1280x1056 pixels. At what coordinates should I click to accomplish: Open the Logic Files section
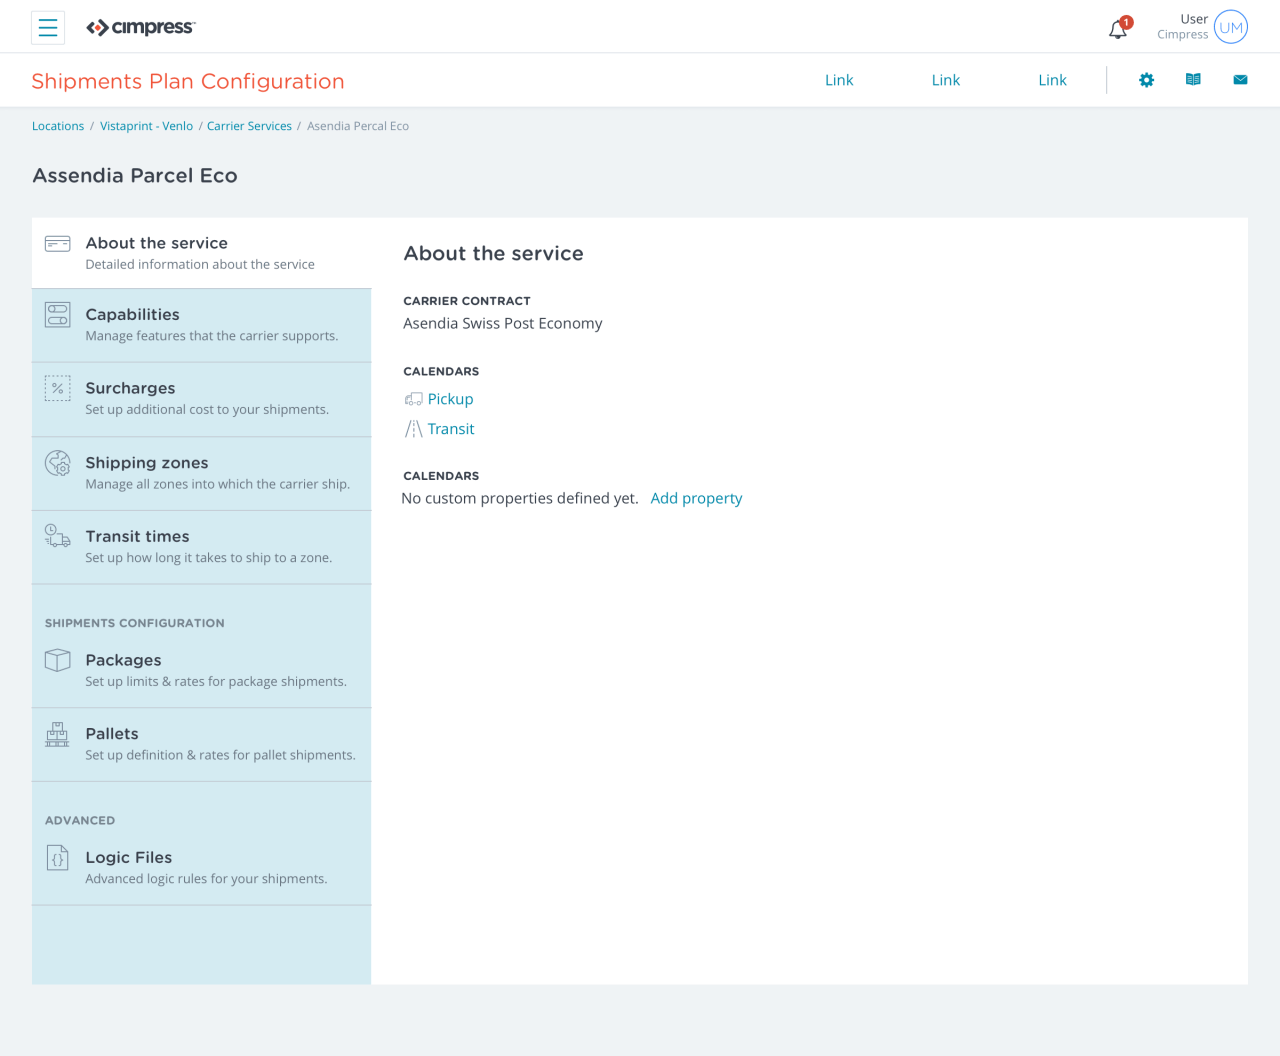click(x=202, y=869)
